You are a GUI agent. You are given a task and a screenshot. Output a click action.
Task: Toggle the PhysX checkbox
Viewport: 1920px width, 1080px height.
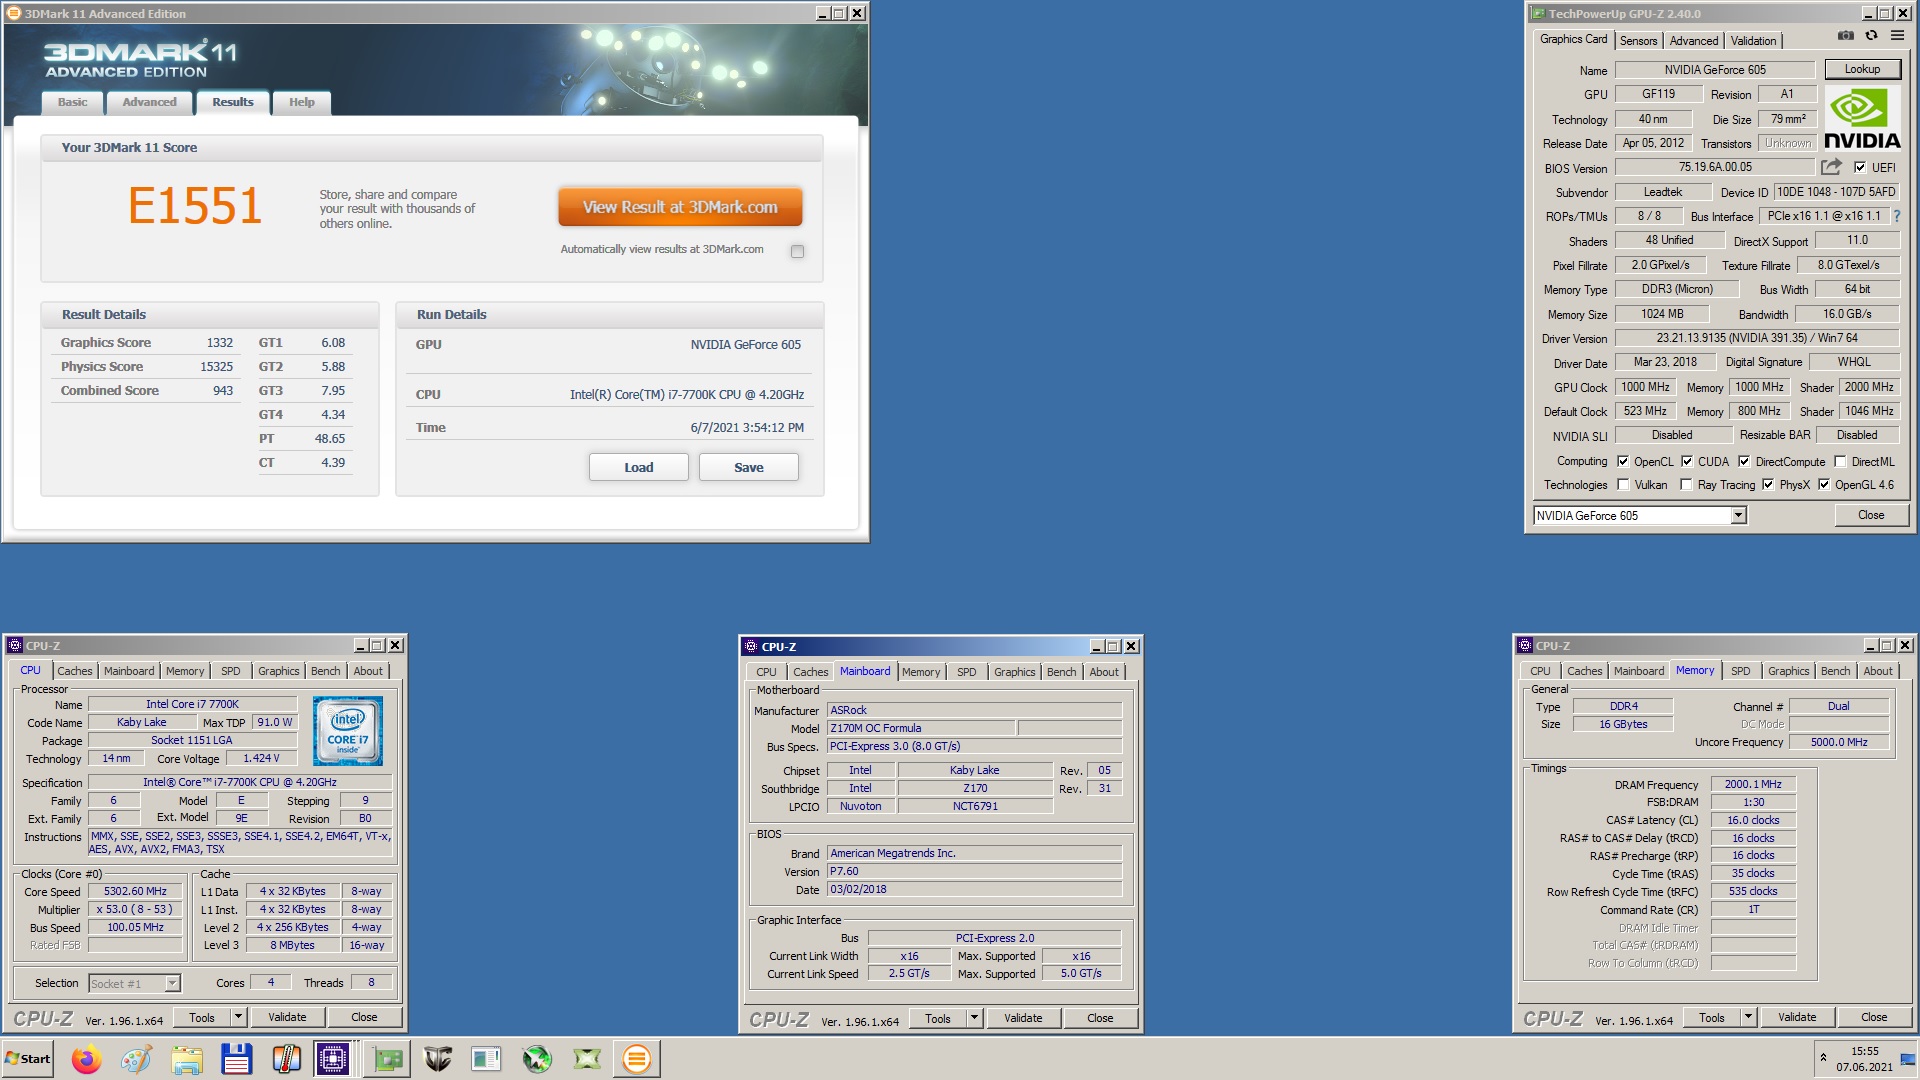1768,484
